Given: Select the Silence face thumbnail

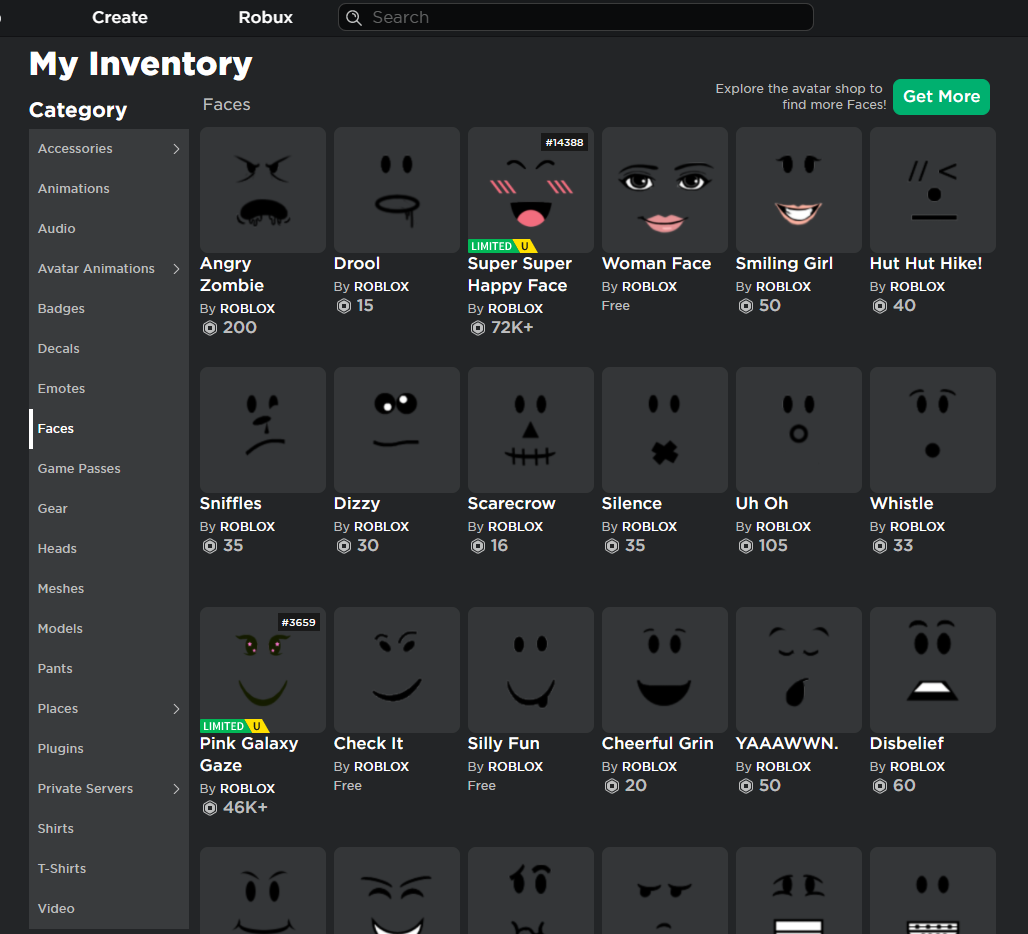Looking at the screenshot, I should pos(665,430).
